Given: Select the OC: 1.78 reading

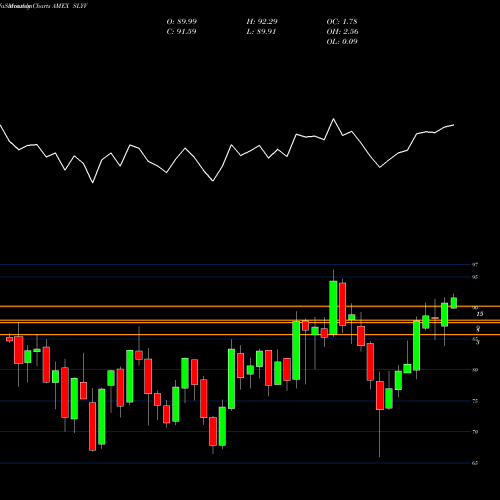Looking at the screenshot, I should pyautogui.click(x=342, y=22).
